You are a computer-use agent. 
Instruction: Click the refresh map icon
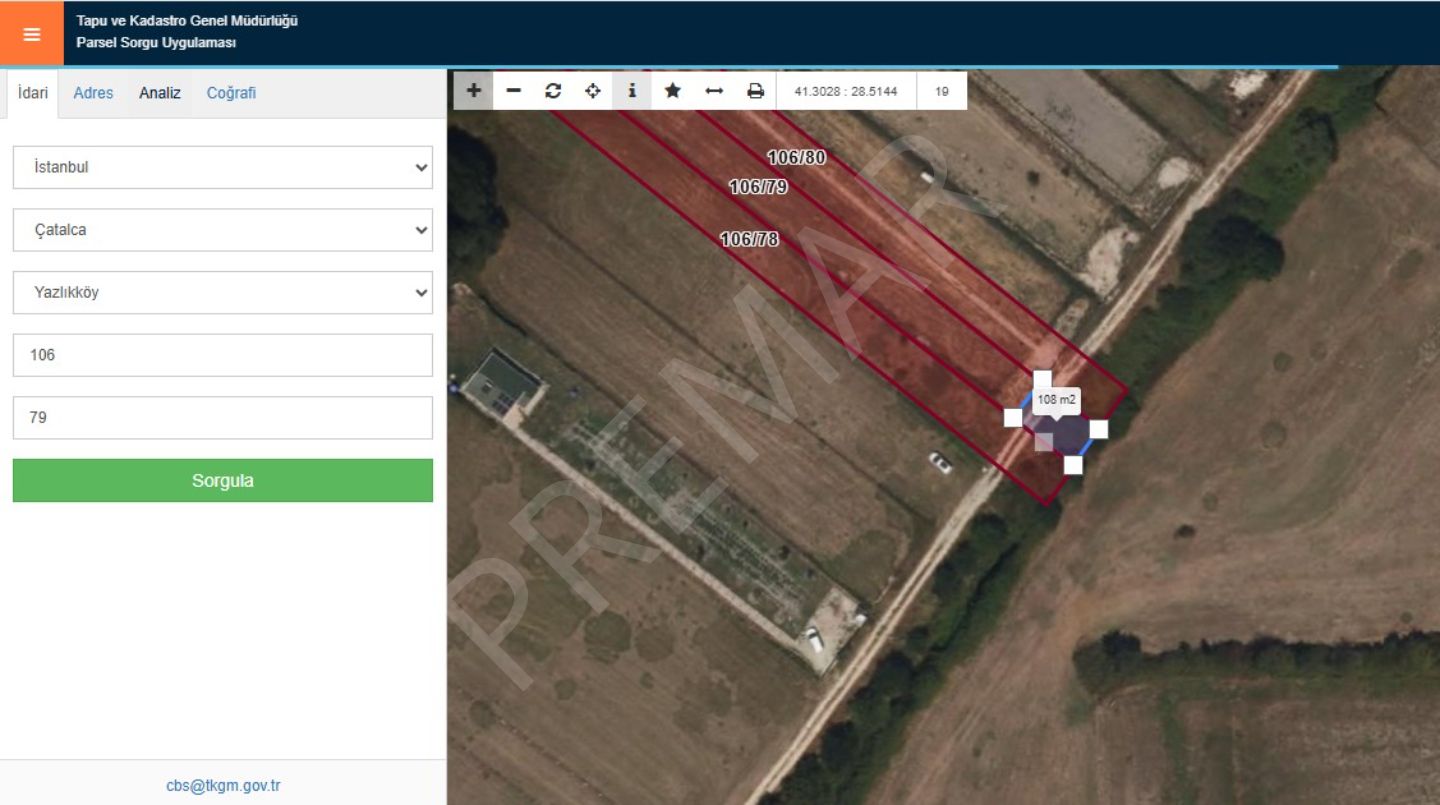553,91
